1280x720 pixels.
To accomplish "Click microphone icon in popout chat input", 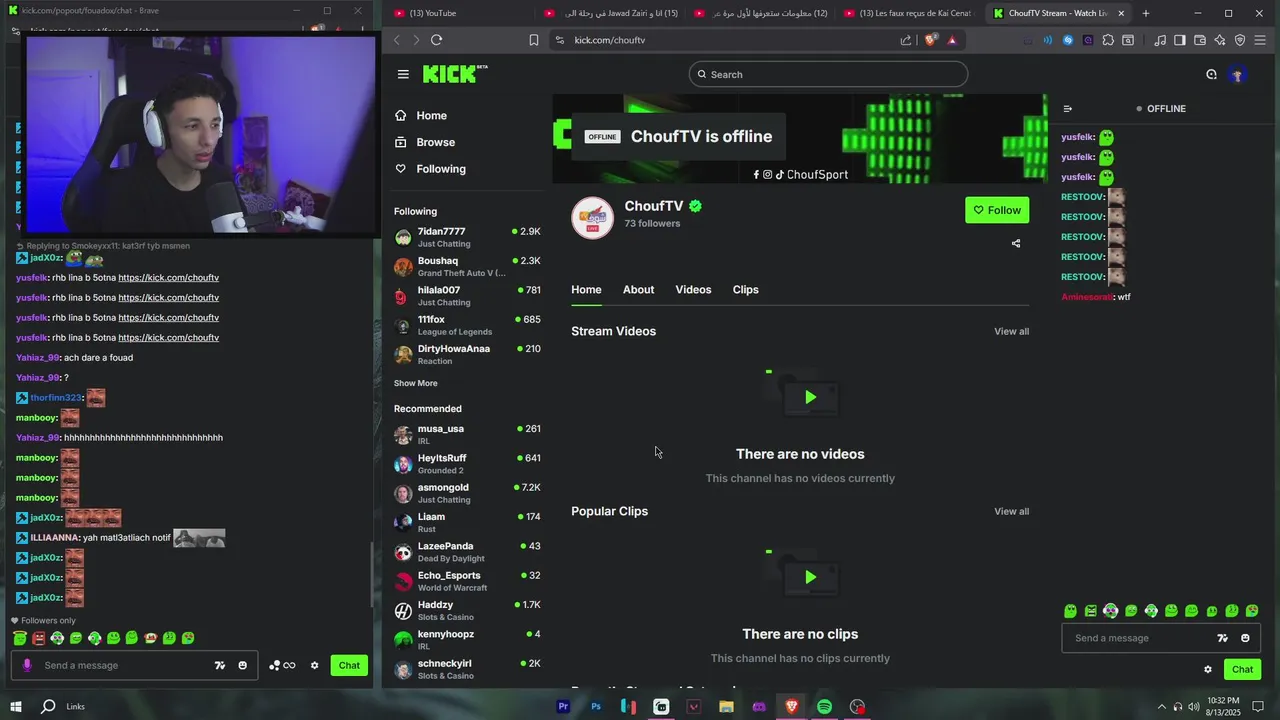I will point(27,665).
